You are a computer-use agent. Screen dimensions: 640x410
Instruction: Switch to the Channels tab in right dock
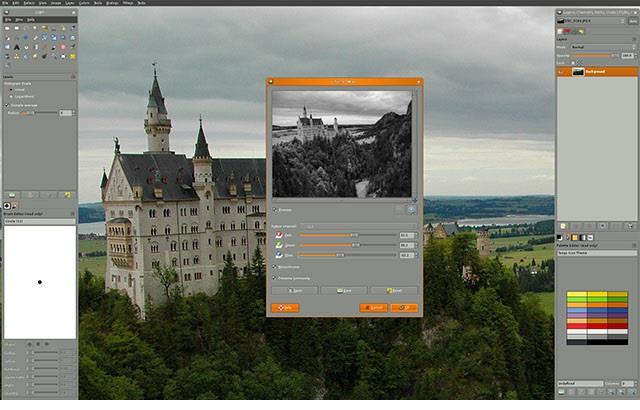pos(567,31)
